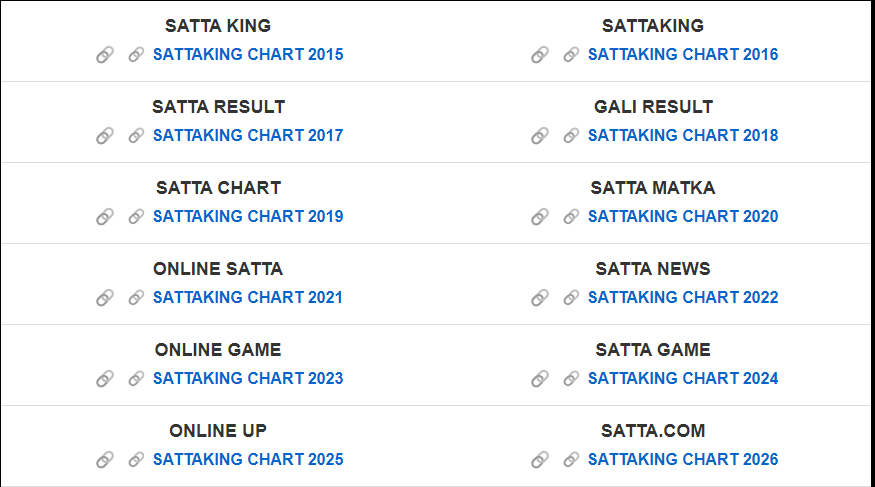The height and width of the screenshot is (487, 875).
Task: Visit the SATTAKING CHART 2018 page
Action: coord(682,136)
